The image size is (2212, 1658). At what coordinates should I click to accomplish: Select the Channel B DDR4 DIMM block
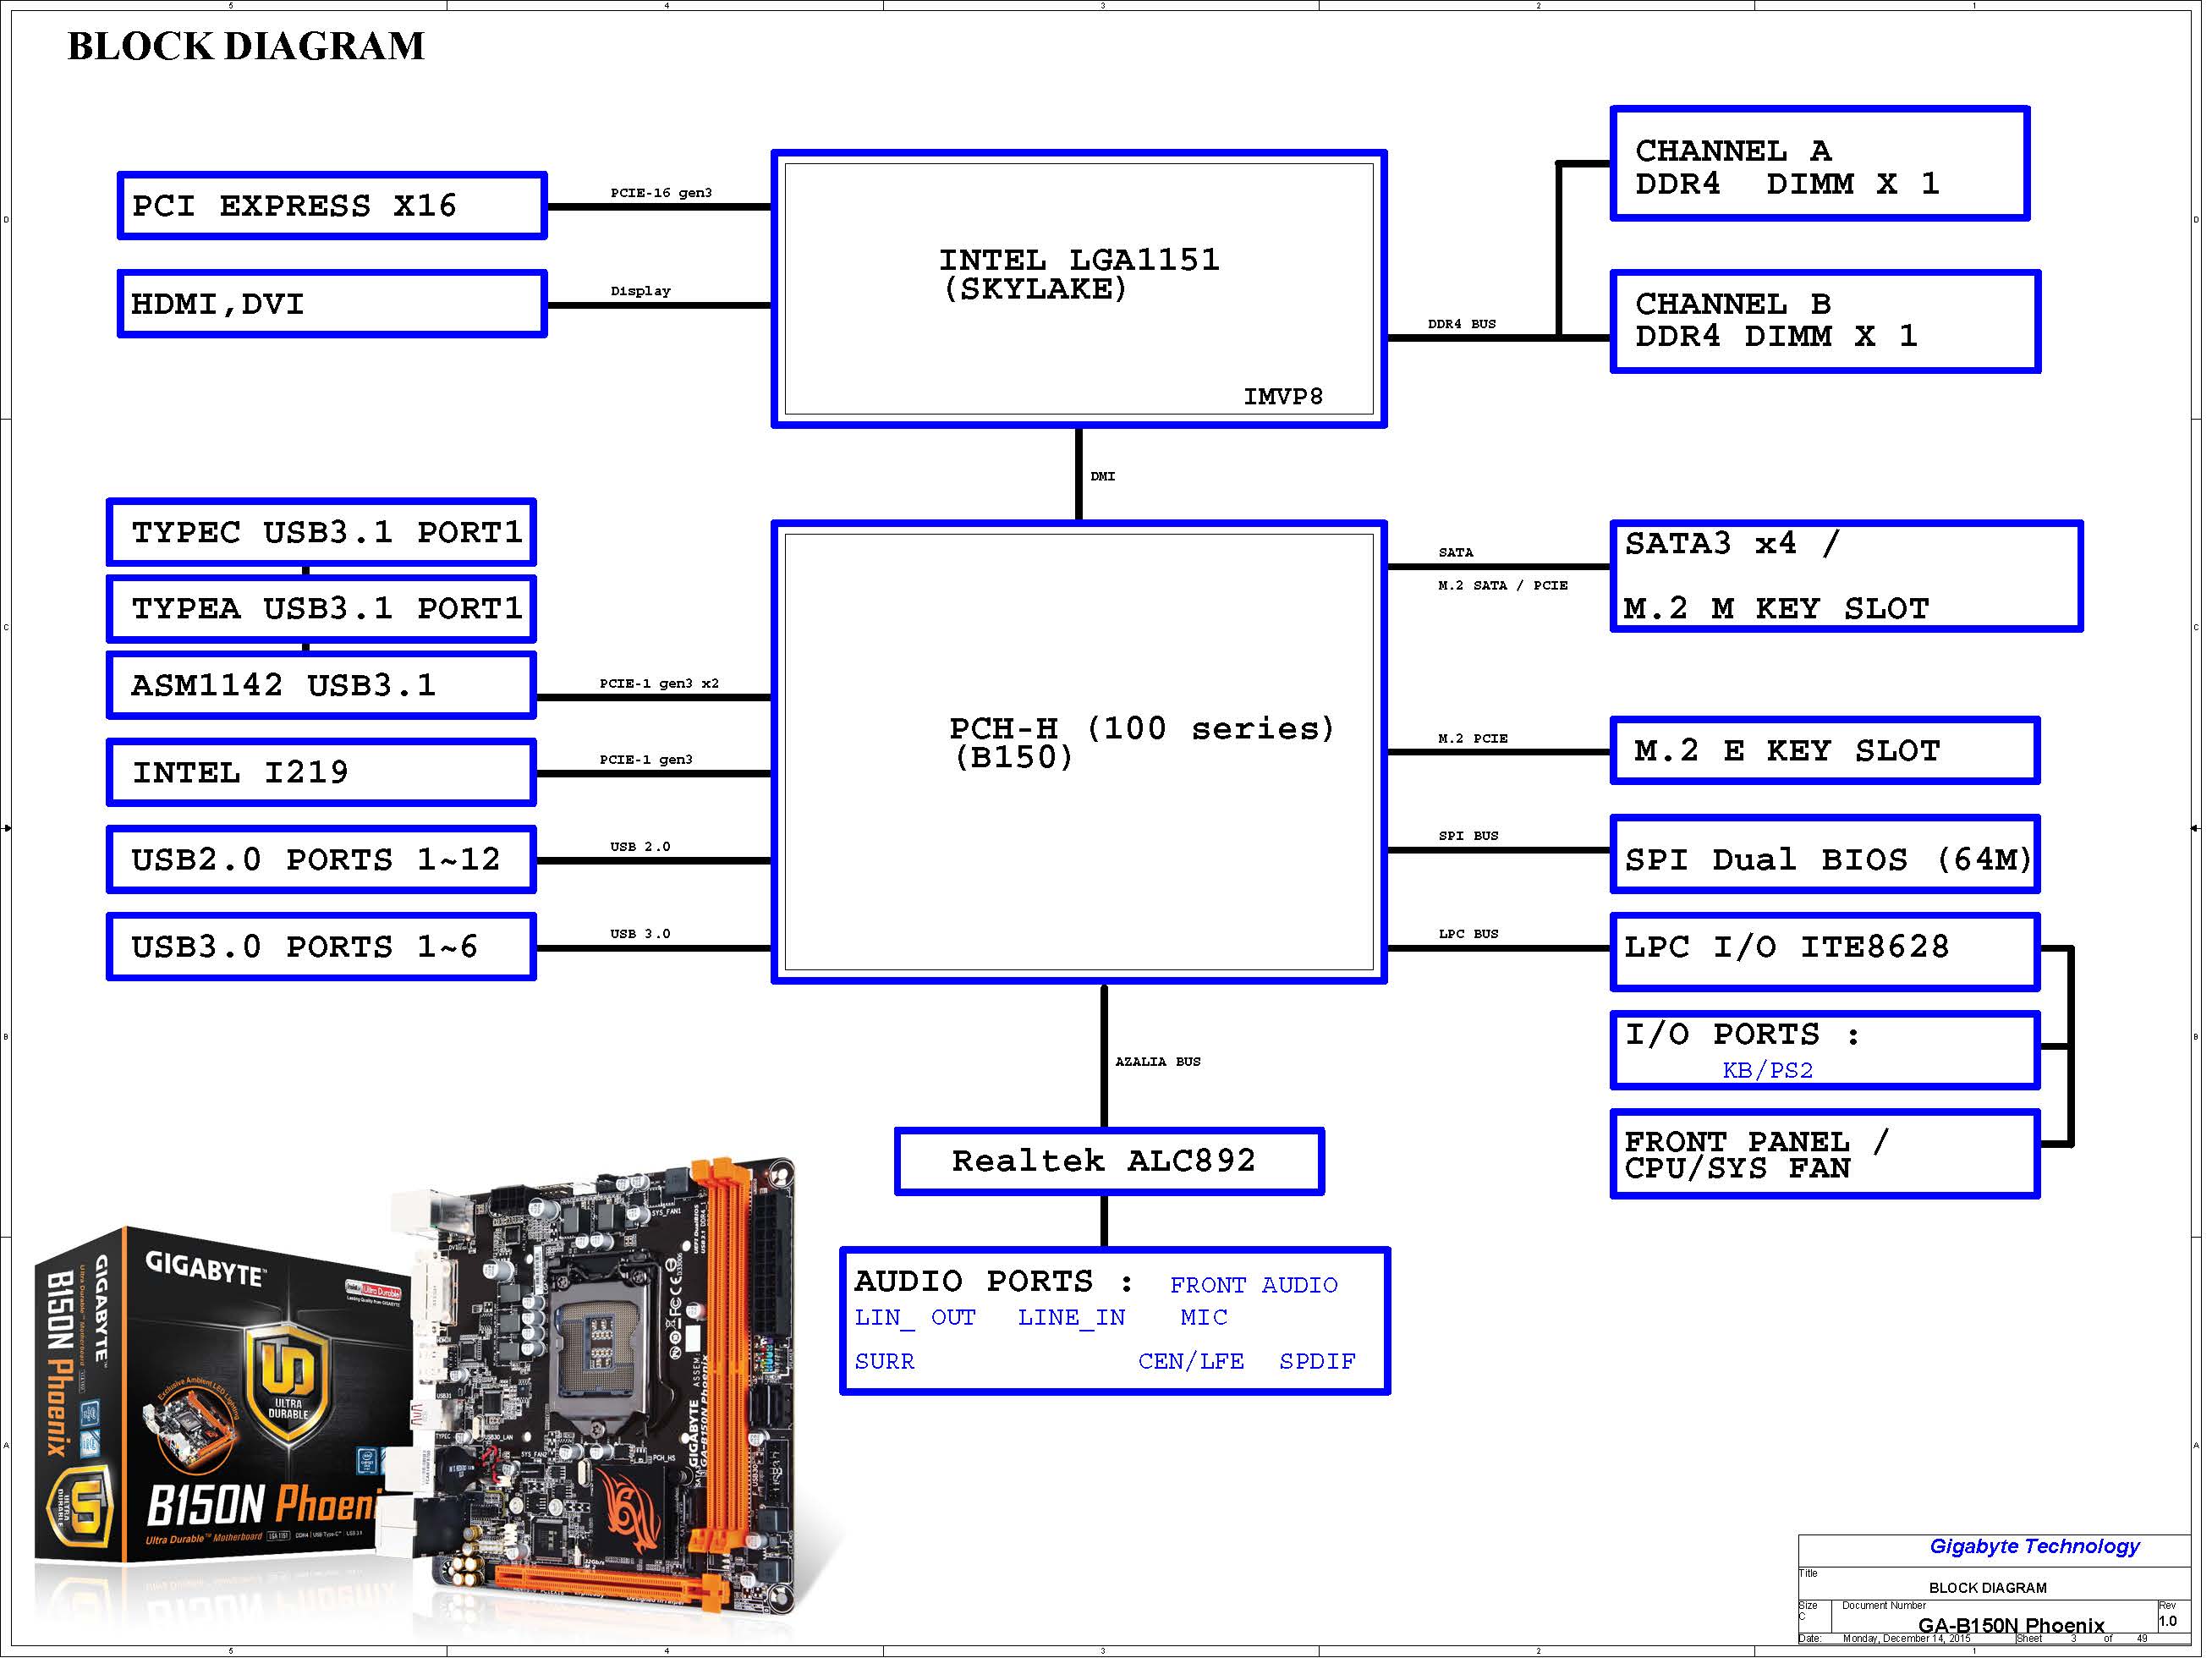pos(1823,321)
